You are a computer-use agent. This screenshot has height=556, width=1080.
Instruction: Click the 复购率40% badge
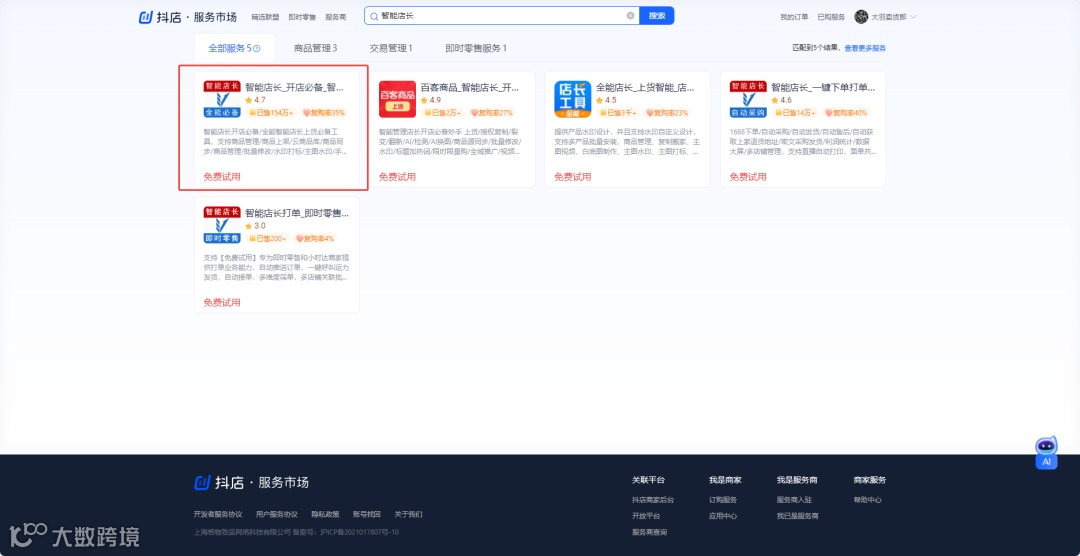pos(847,112)
